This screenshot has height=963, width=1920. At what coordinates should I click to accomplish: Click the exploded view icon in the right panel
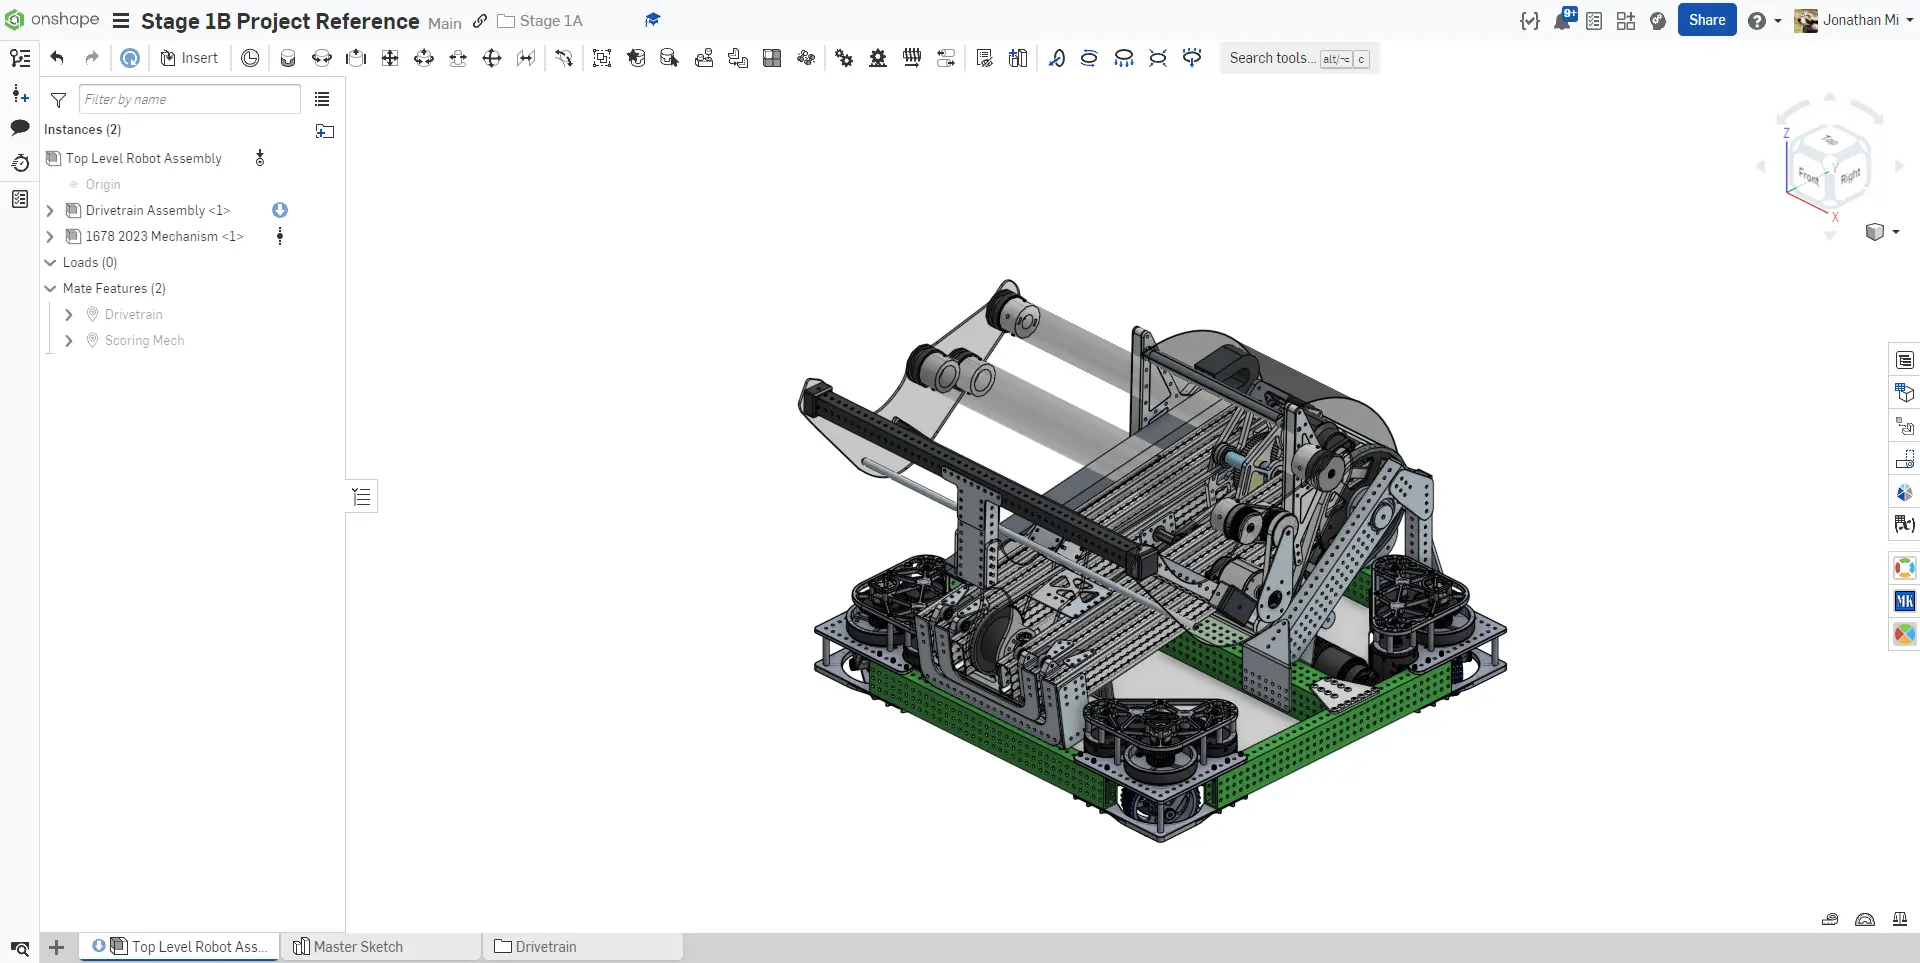[1904, 426]
